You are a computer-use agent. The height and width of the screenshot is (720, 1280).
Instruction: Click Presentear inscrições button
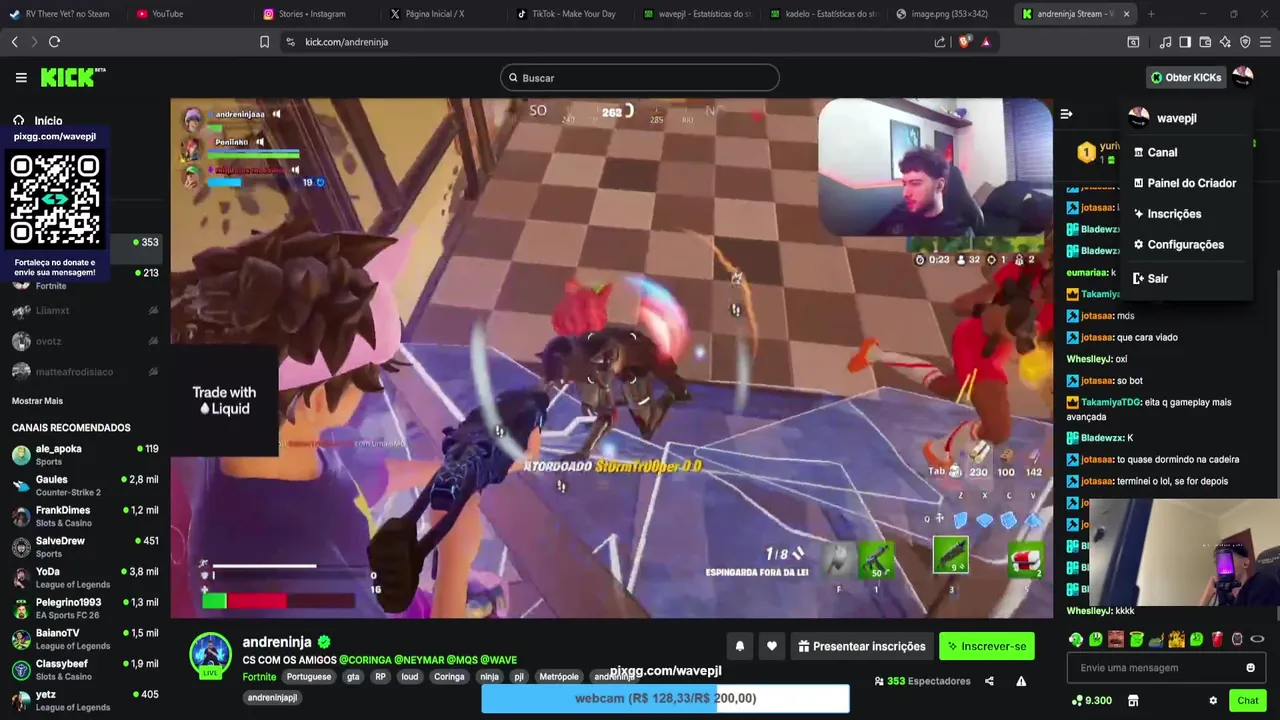(x=861, y=647)
